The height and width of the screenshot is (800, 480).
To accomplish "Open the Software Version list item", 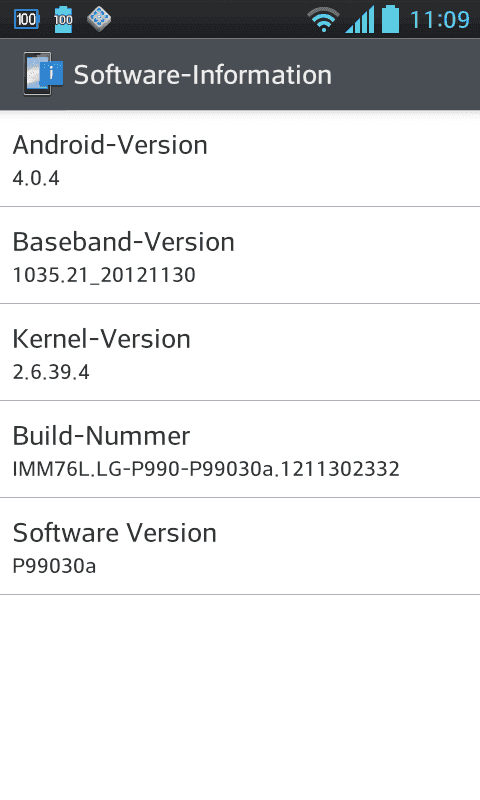I will pyautogui.click(x=240, y=546).
